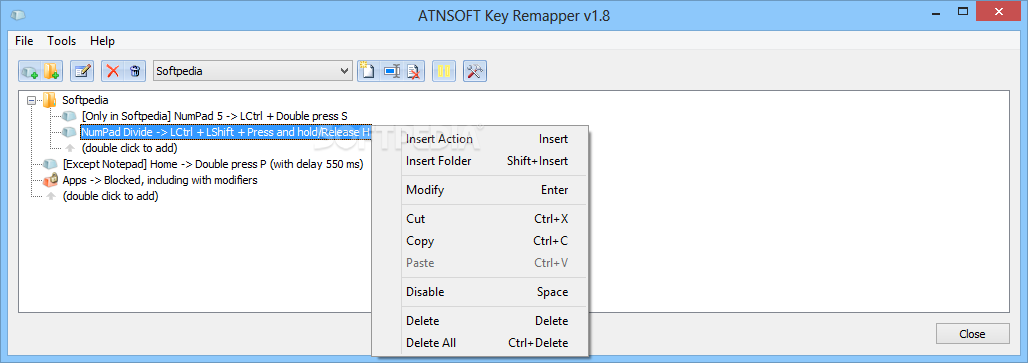Click key icon beside NumPad 5 entry
This screenshot has width=1028, height=363.
69,117
